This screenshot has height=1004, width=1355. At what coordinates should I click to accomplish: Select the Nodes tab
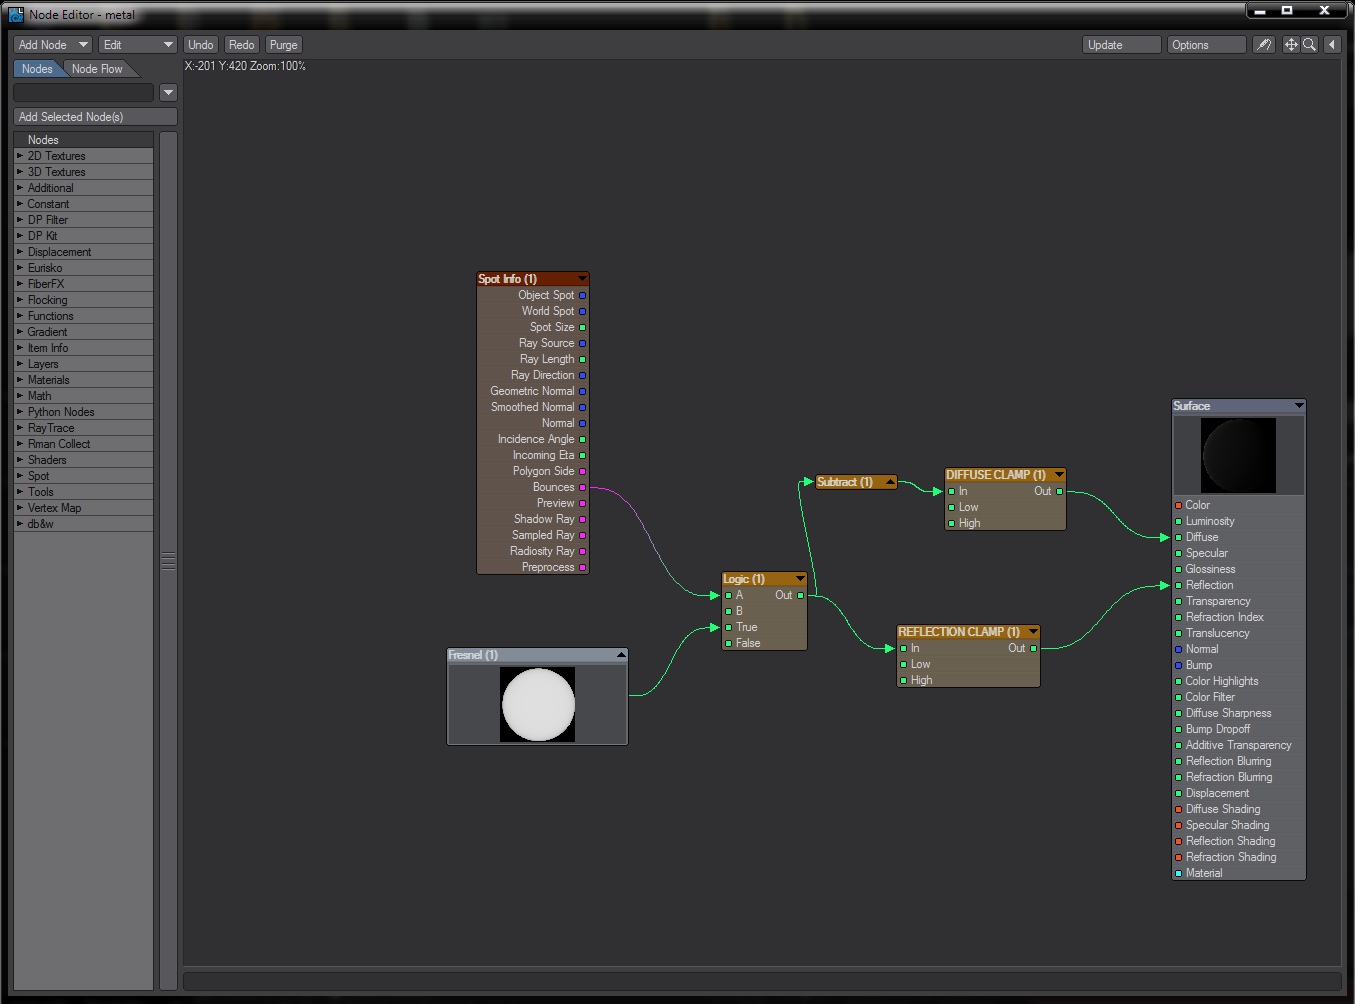tap(37, 69)
